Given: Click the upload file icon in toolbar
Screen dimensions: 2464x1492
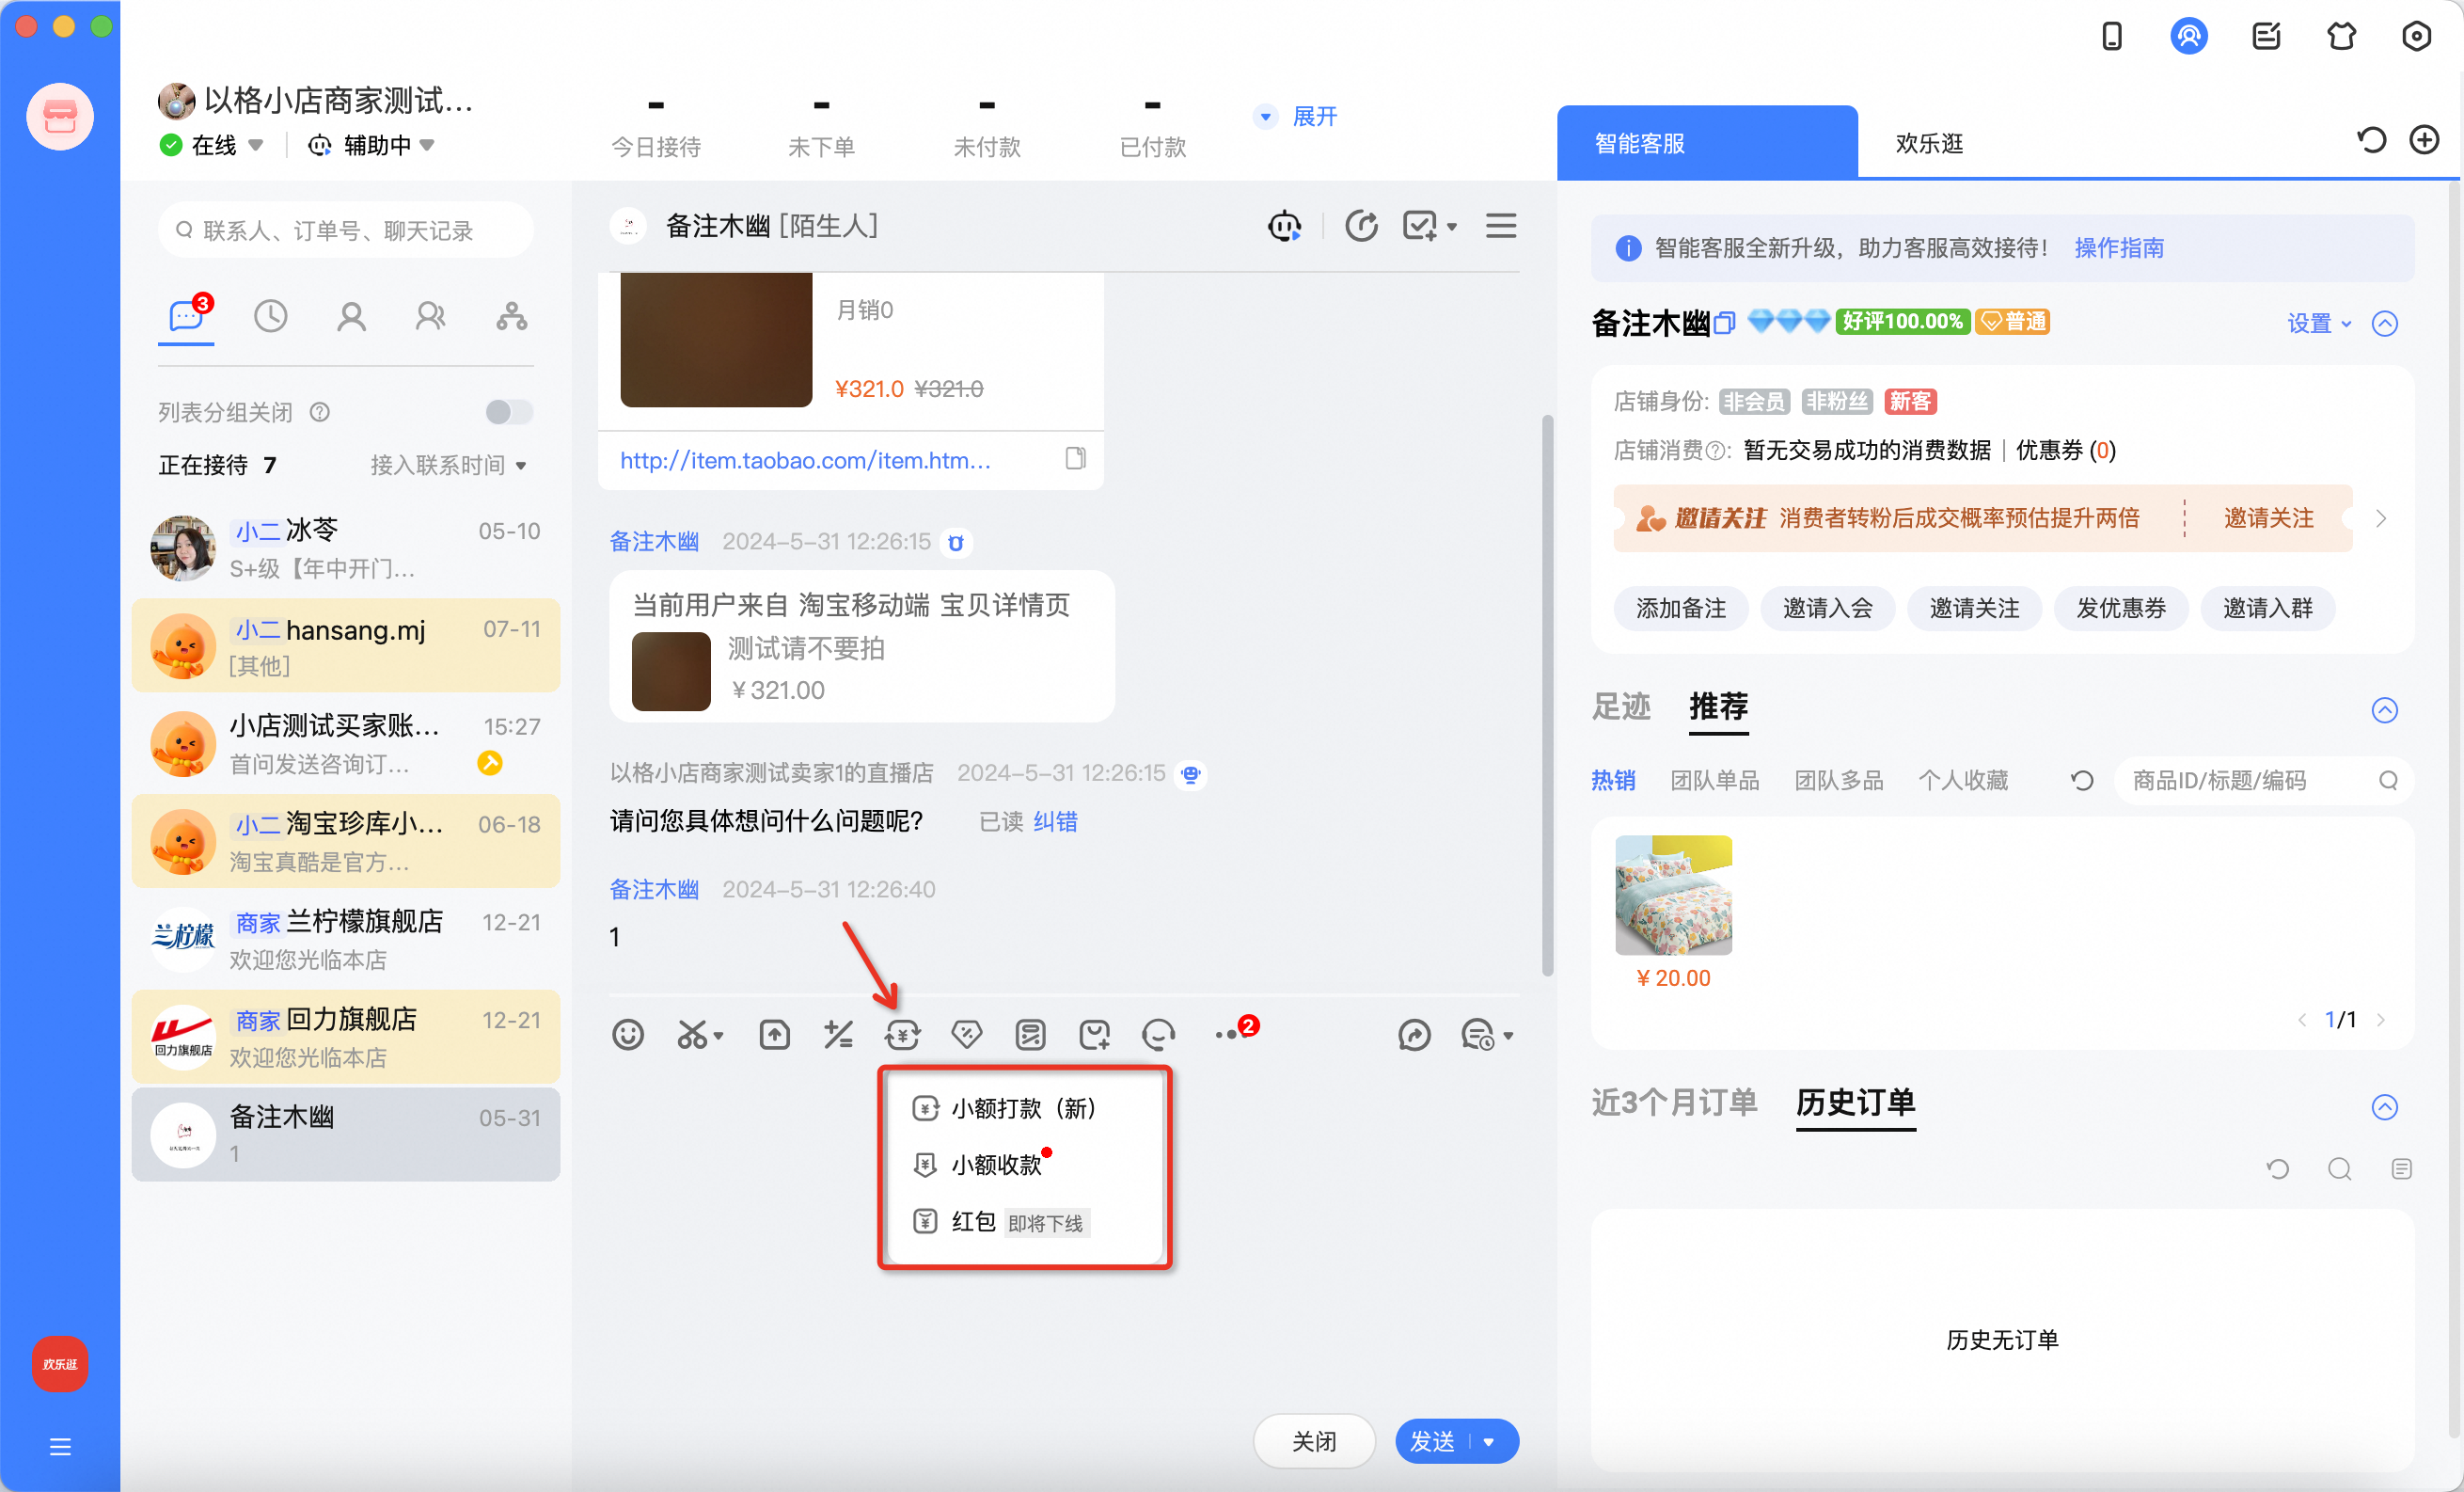Looking at the screenshot, I should (775, 1034).
